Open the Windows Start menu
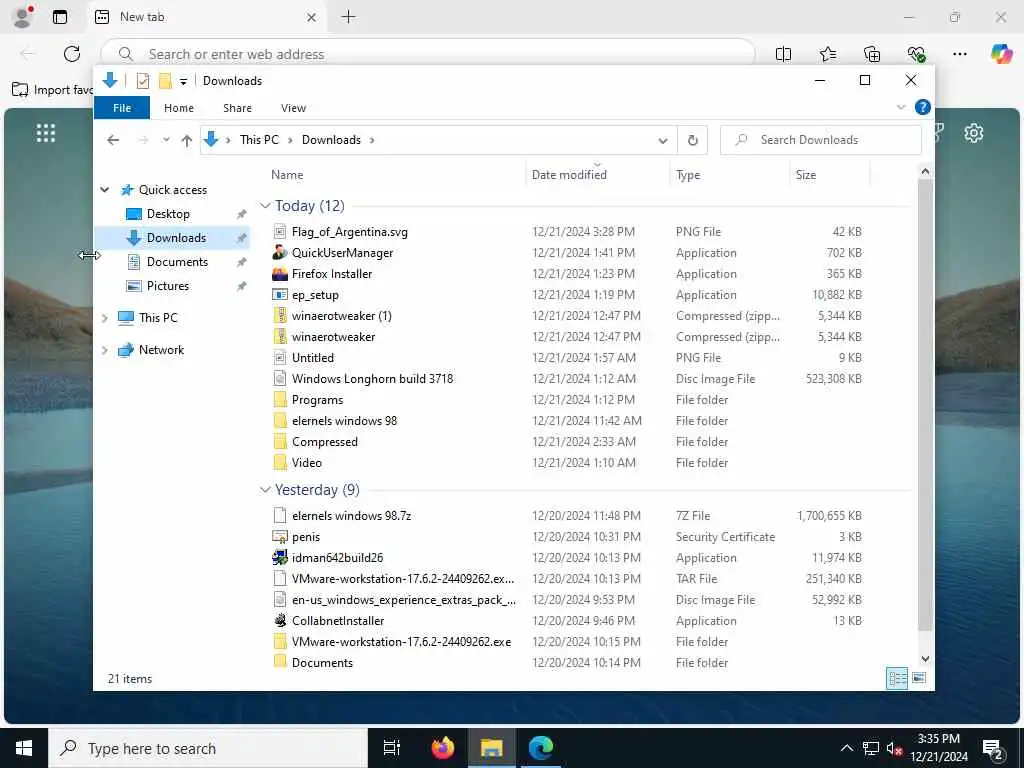Screen dimensions: 1024x768 (x=24, y=748)
